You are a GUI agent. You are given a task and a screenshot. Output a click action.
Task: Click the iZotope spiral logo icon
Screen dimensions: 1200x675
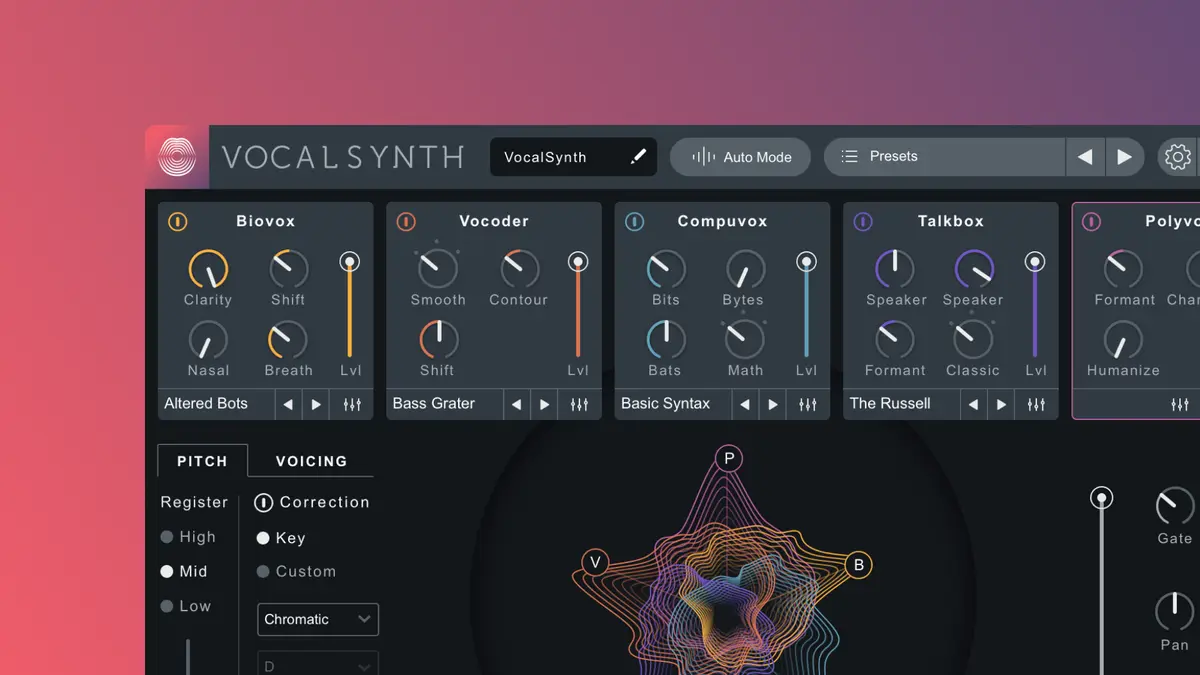coord(177,157)
